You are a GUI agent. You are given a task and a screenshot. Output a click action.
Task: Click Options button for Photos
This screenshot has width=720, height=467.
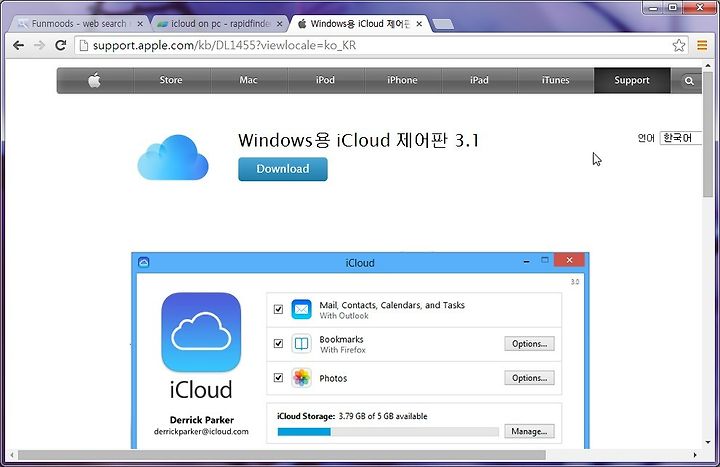tap(529, 378)
